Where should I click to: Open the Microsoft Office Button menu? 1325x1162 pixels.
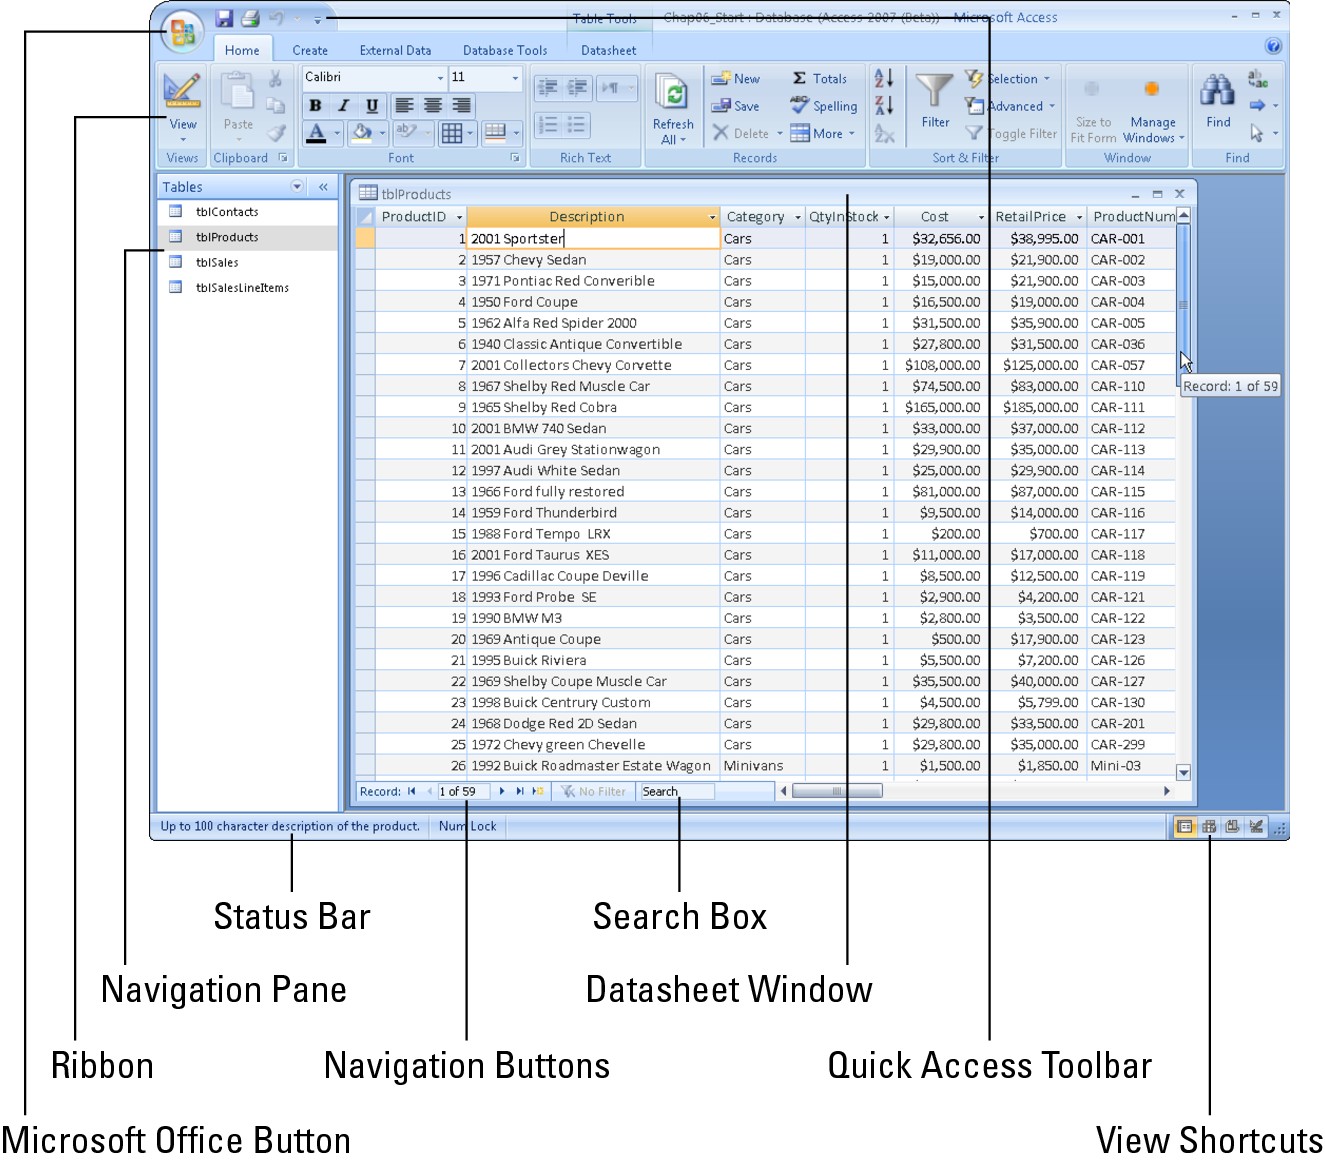click(182, 33)
